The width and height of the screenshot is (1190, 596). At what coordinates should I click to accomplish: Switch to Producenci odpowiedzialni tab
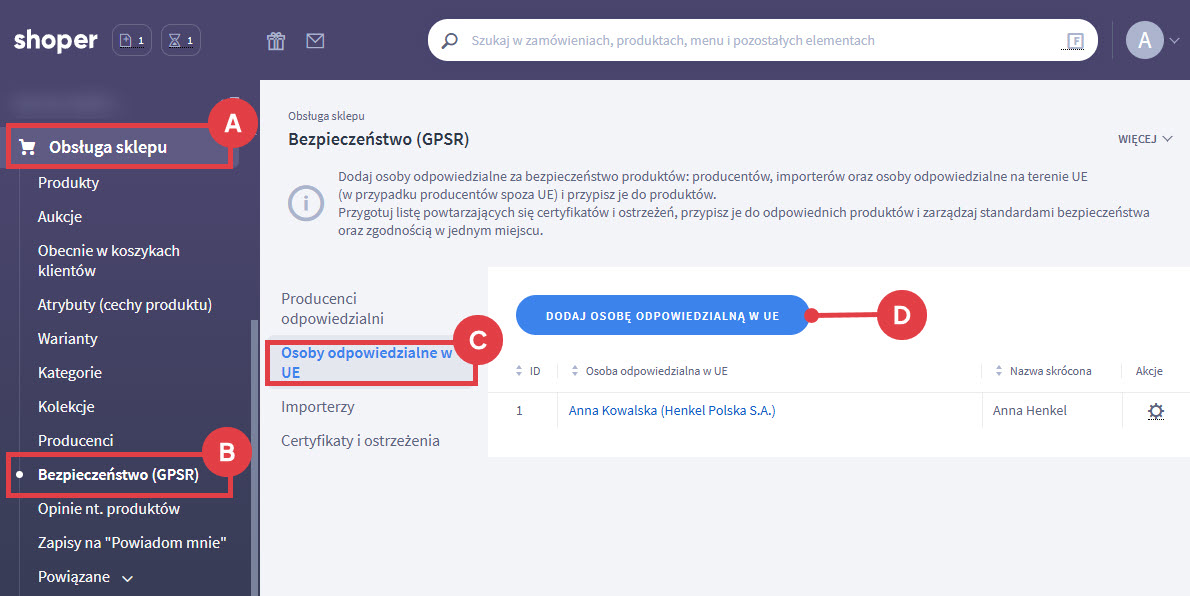coord(334,308)
